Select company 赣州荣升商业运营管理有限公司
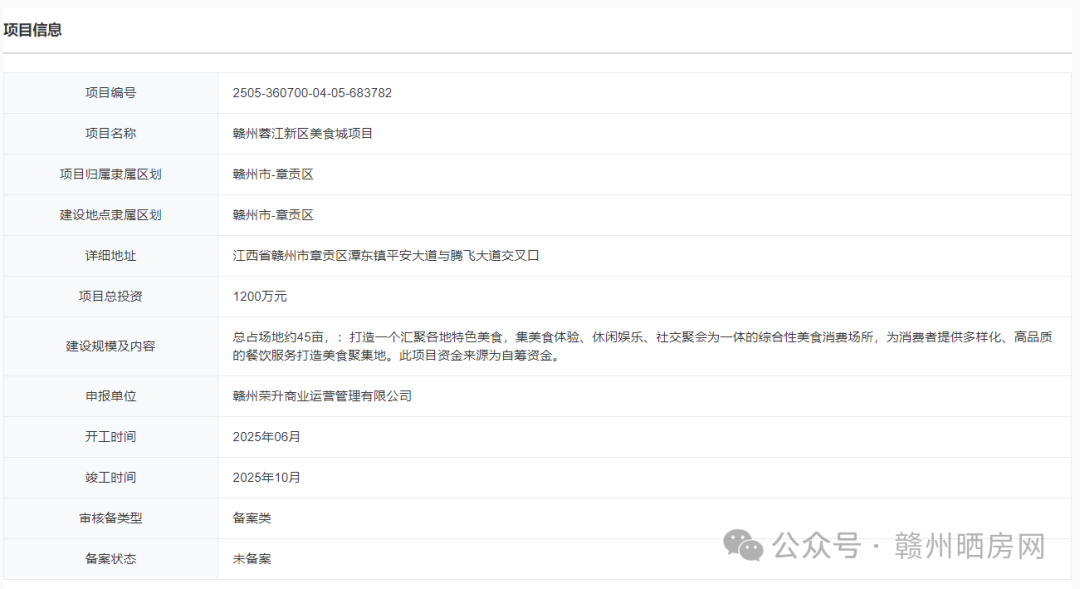Image resolution: width=1080 pixels, height=589 pixels. pyautogui.click(x=322, y=396)
